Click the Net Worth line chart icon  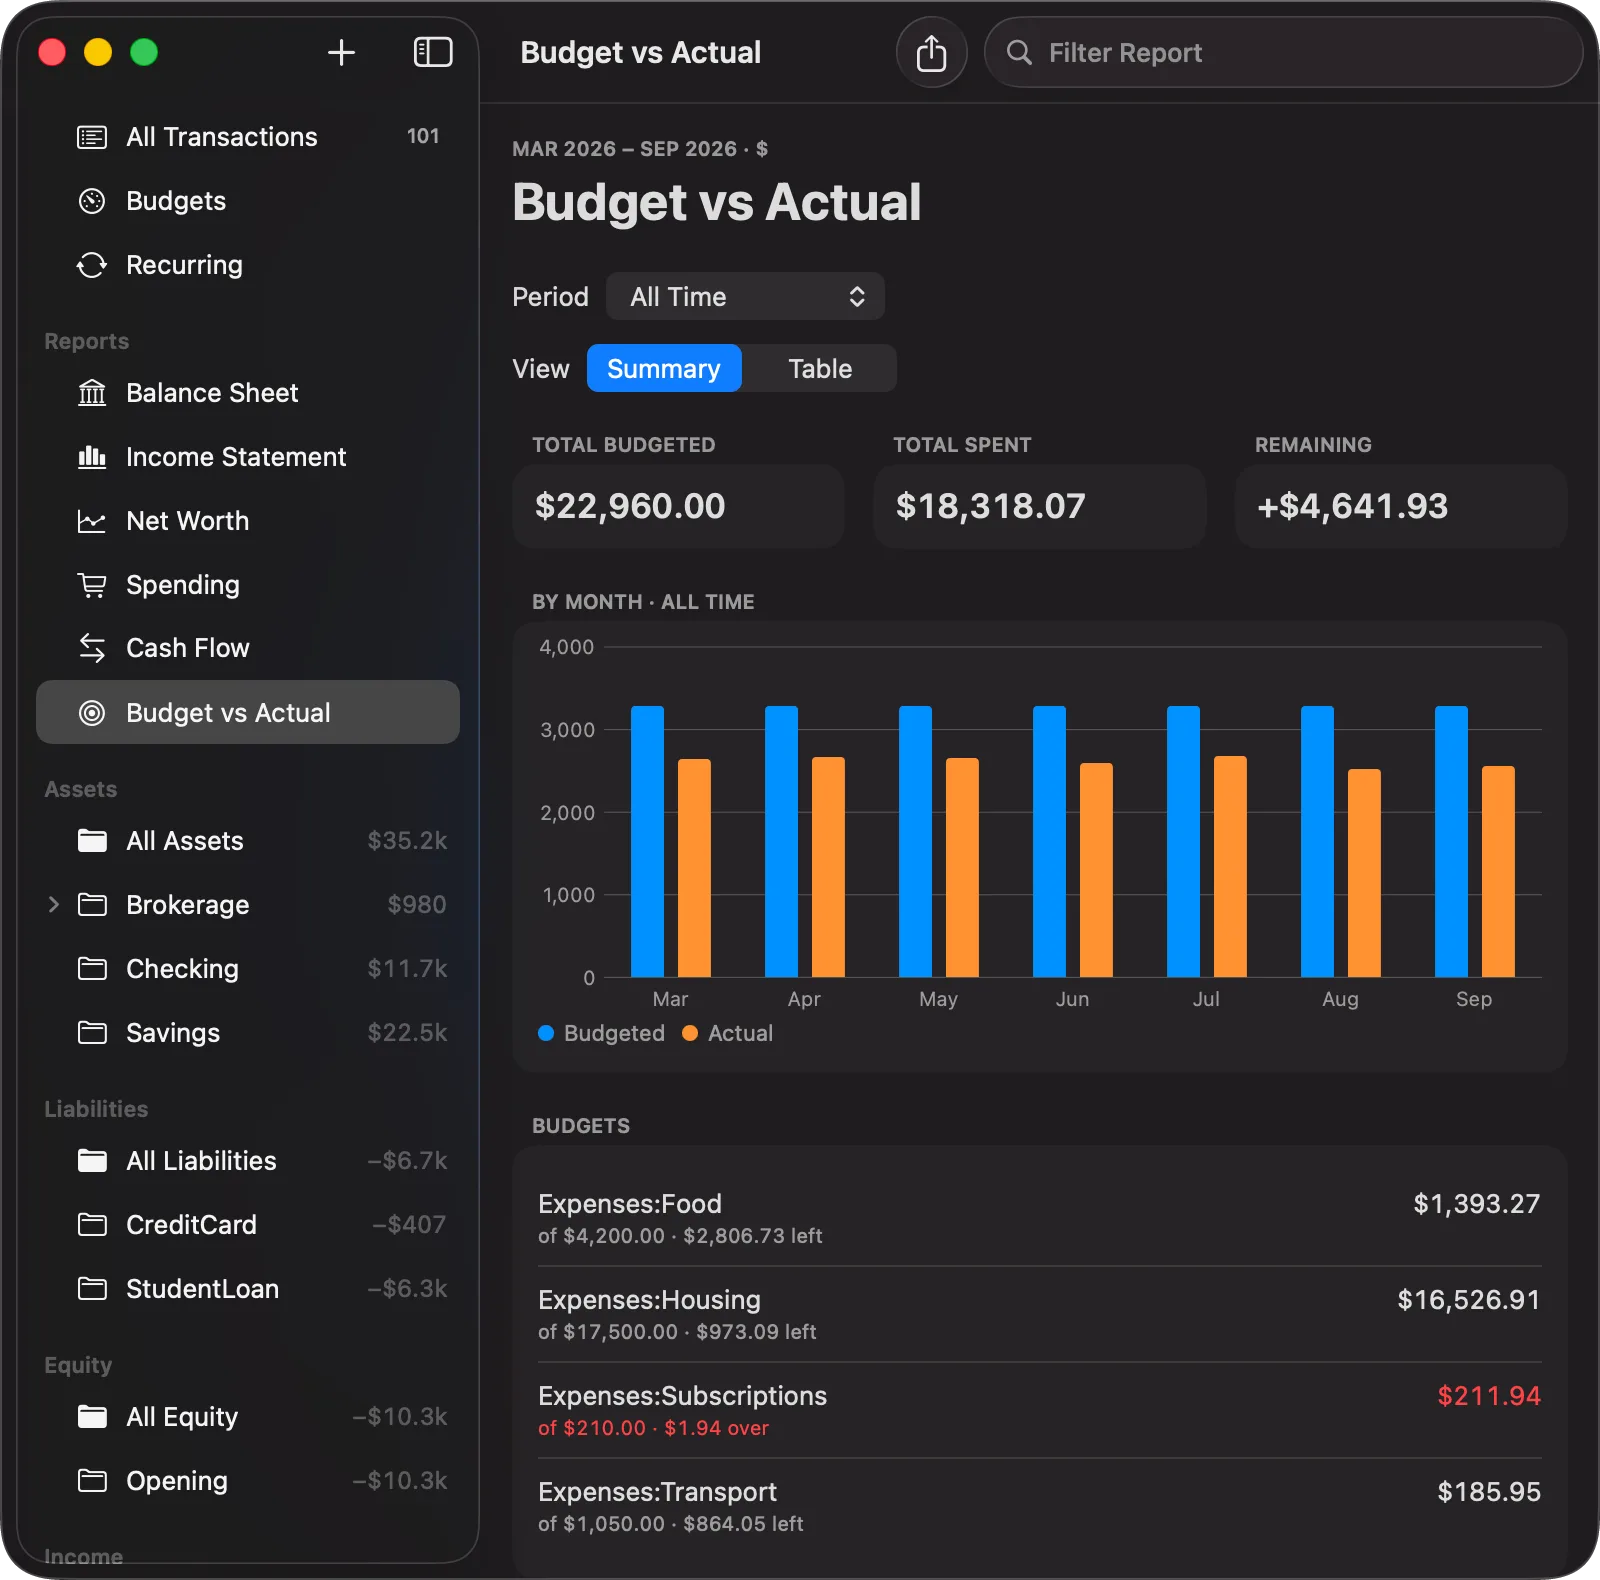click(92, 521)
